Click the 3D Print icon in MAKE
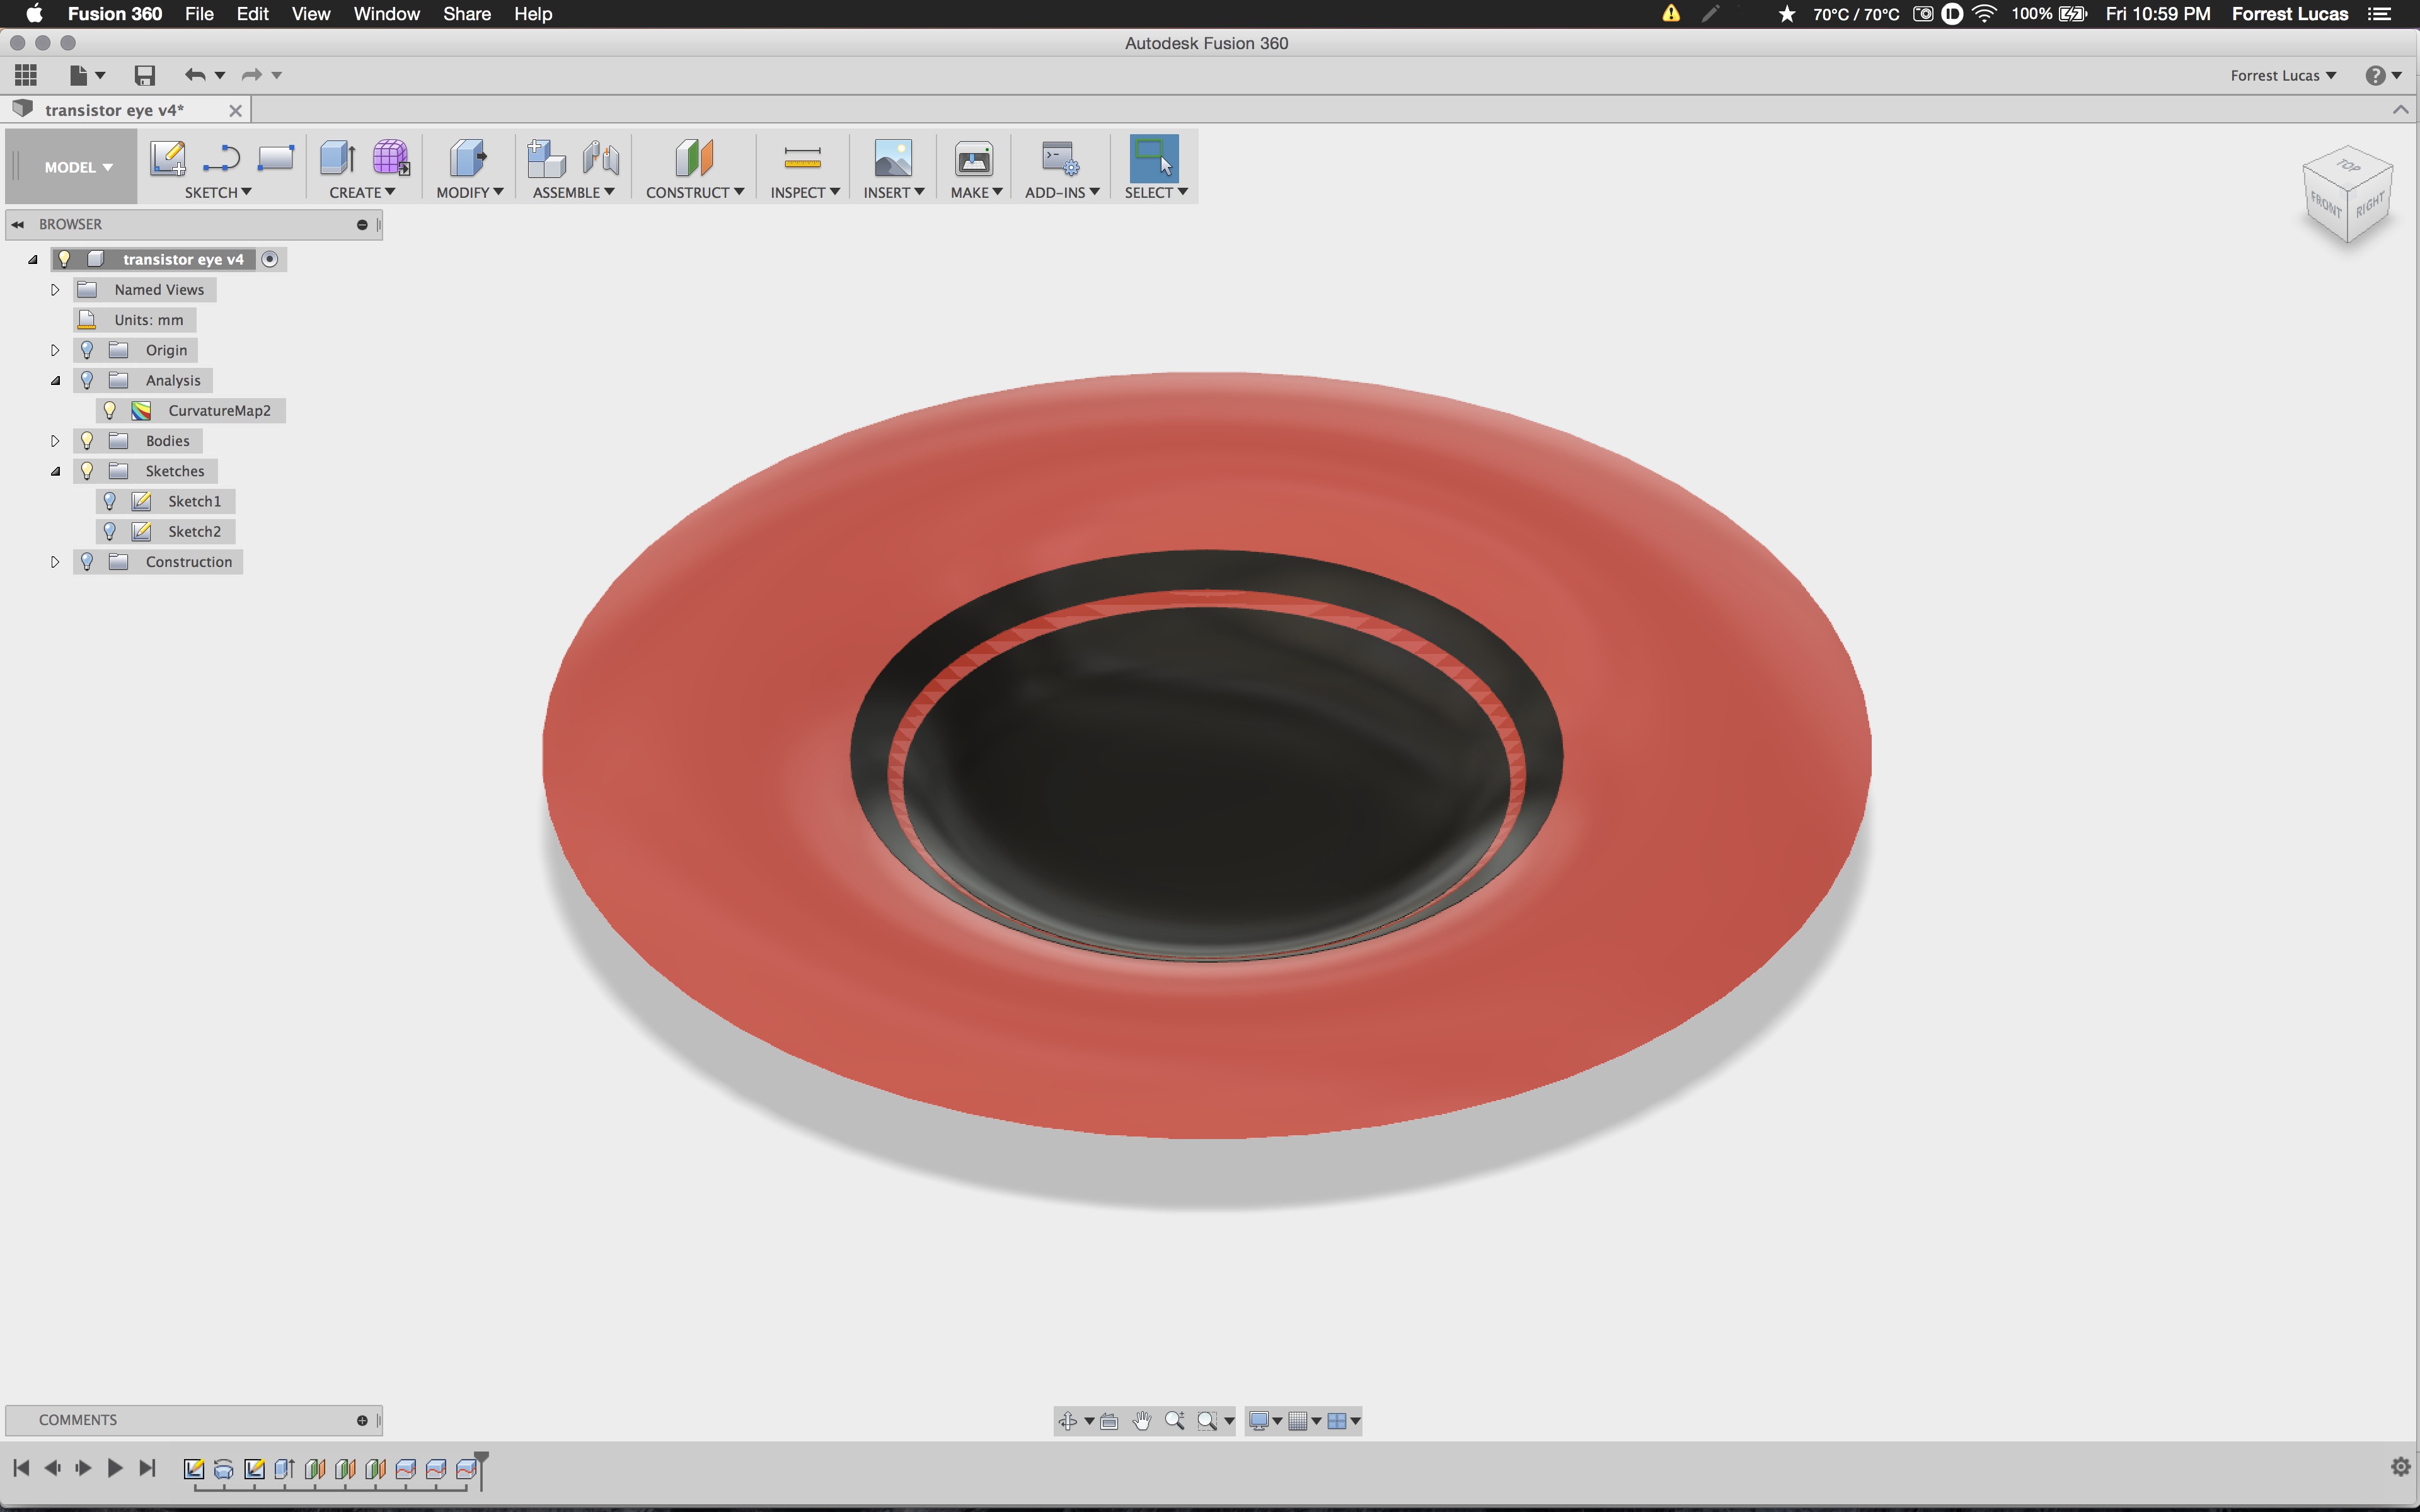Screen dimensions: 2420x1512 point(973,158)
